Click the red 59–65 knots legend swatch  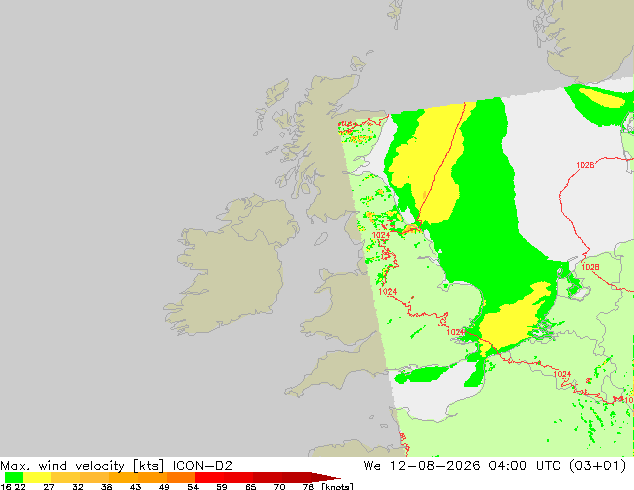[x=239, y=477]
